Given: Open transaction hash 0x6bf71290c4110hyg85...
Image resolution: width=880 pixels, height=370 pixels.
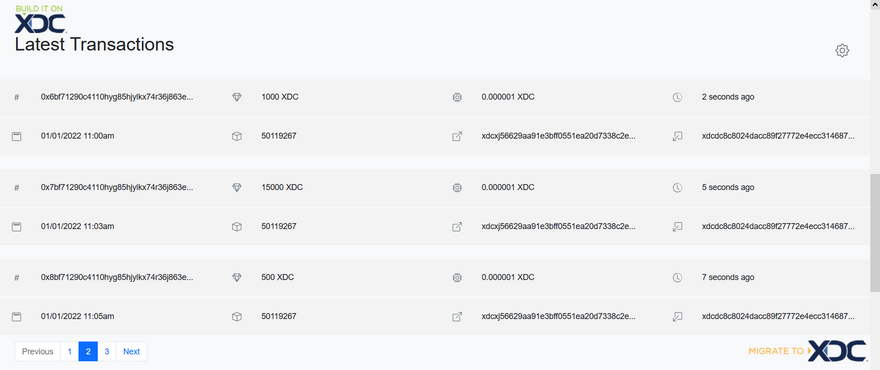Looking at the screenshot, I should [117, 97].
